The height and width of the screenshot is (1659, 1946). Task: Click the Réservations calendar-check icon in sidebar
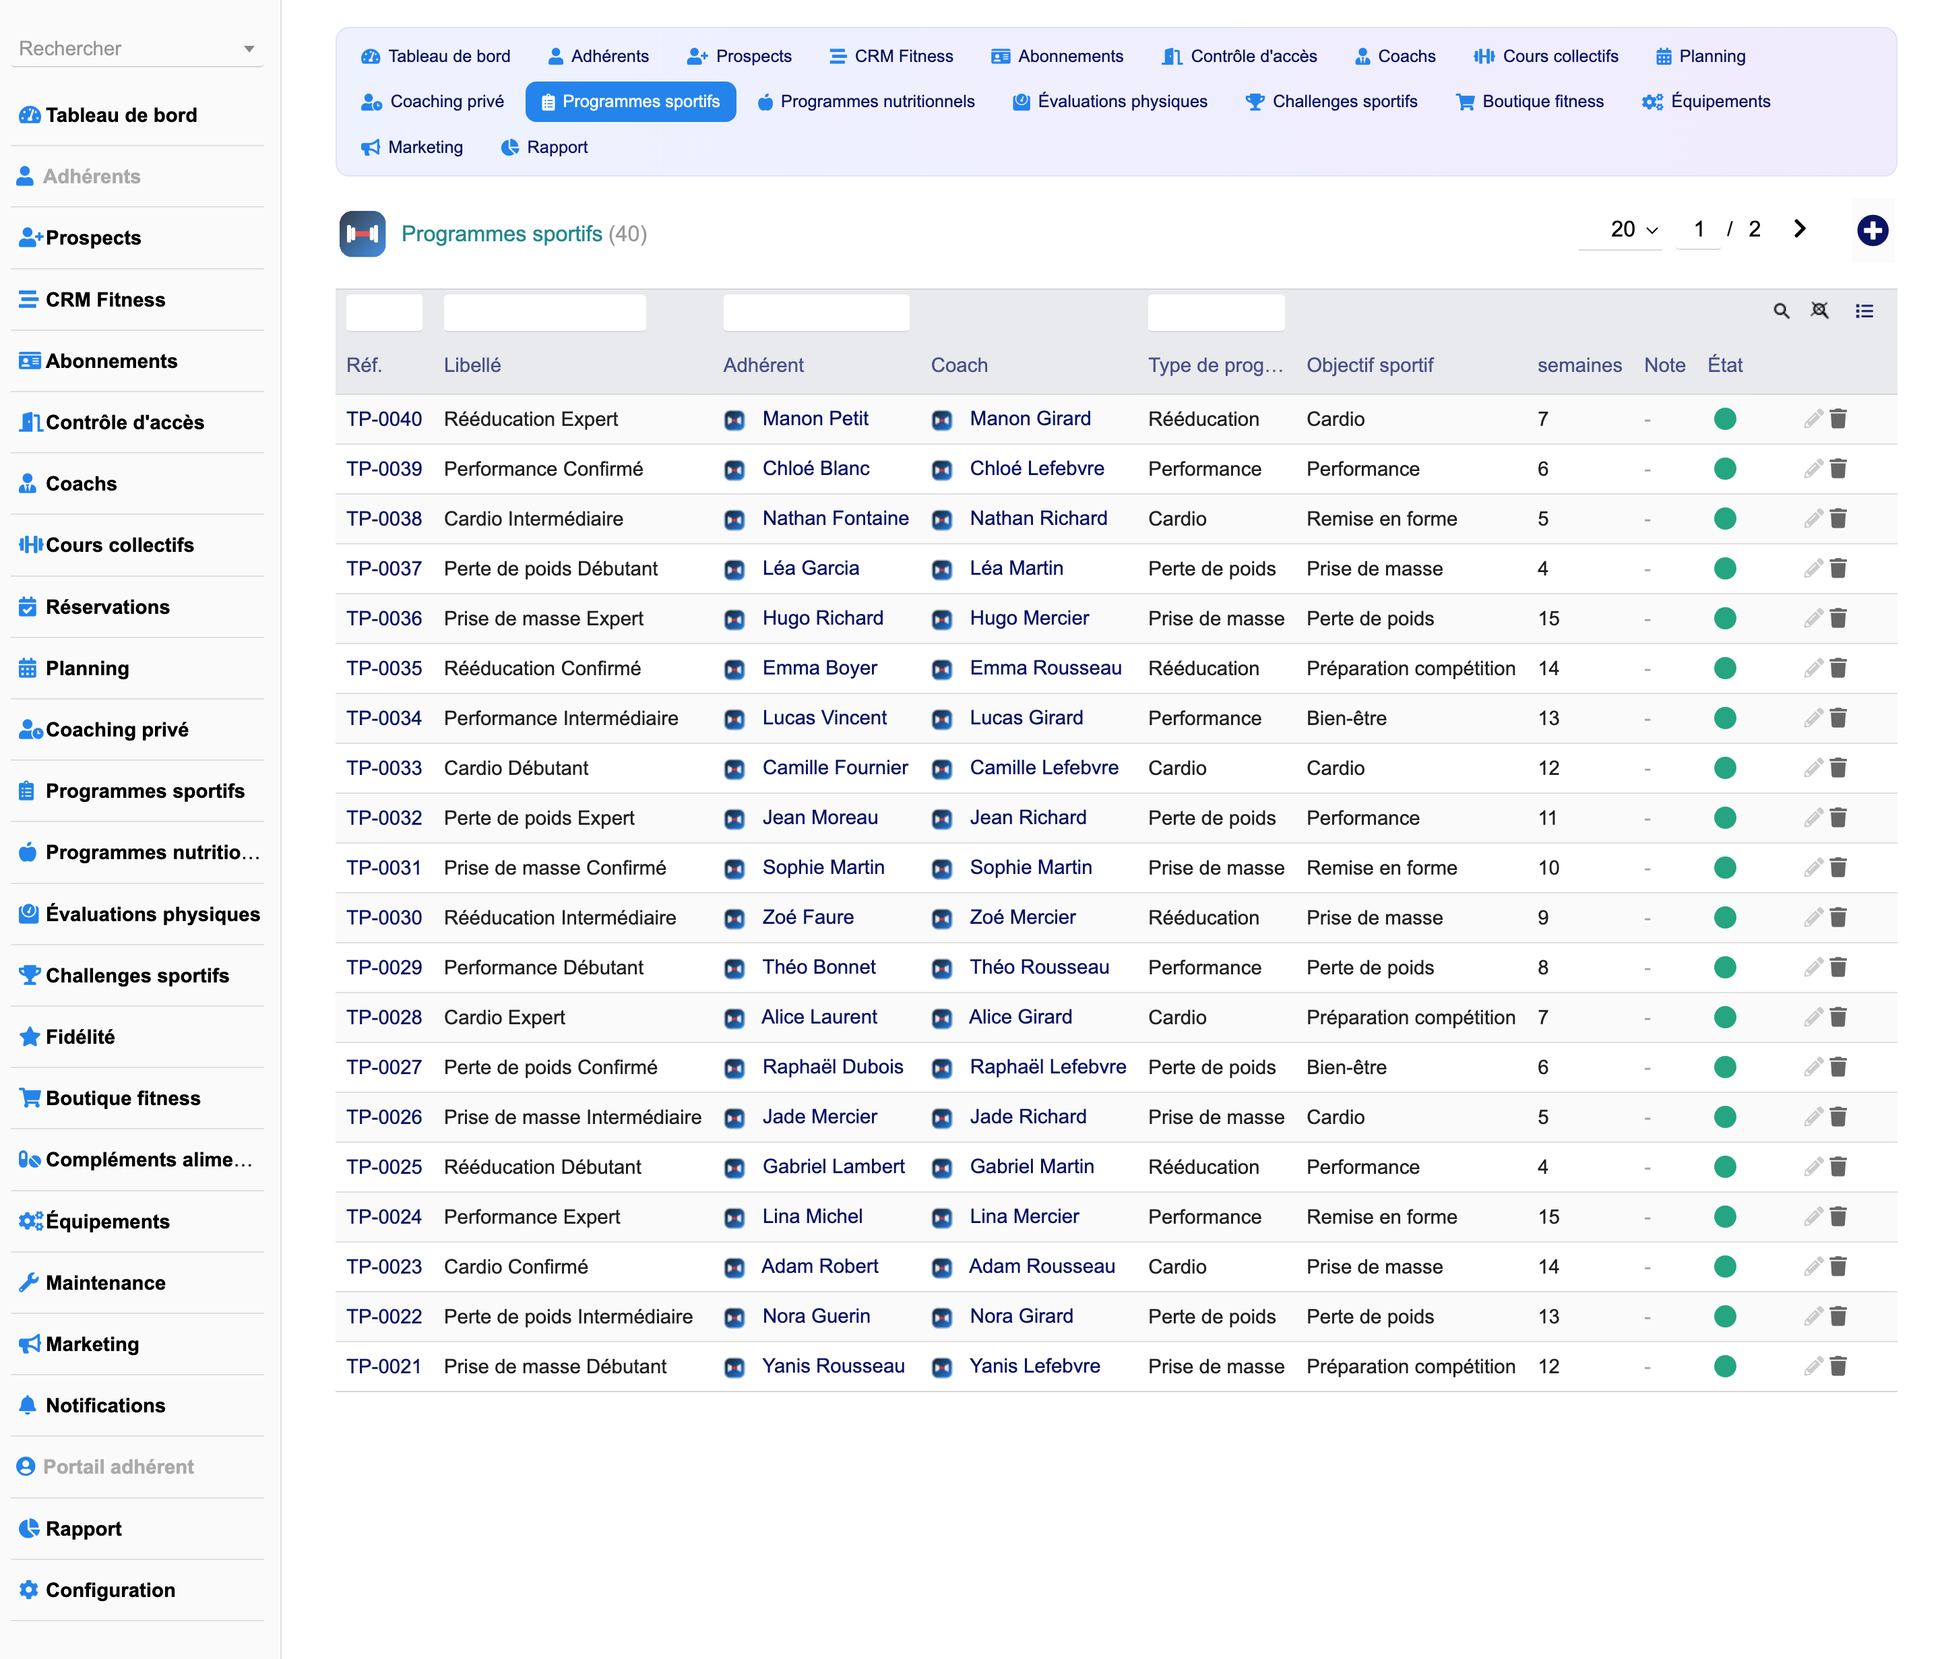[x=28, y=607]
